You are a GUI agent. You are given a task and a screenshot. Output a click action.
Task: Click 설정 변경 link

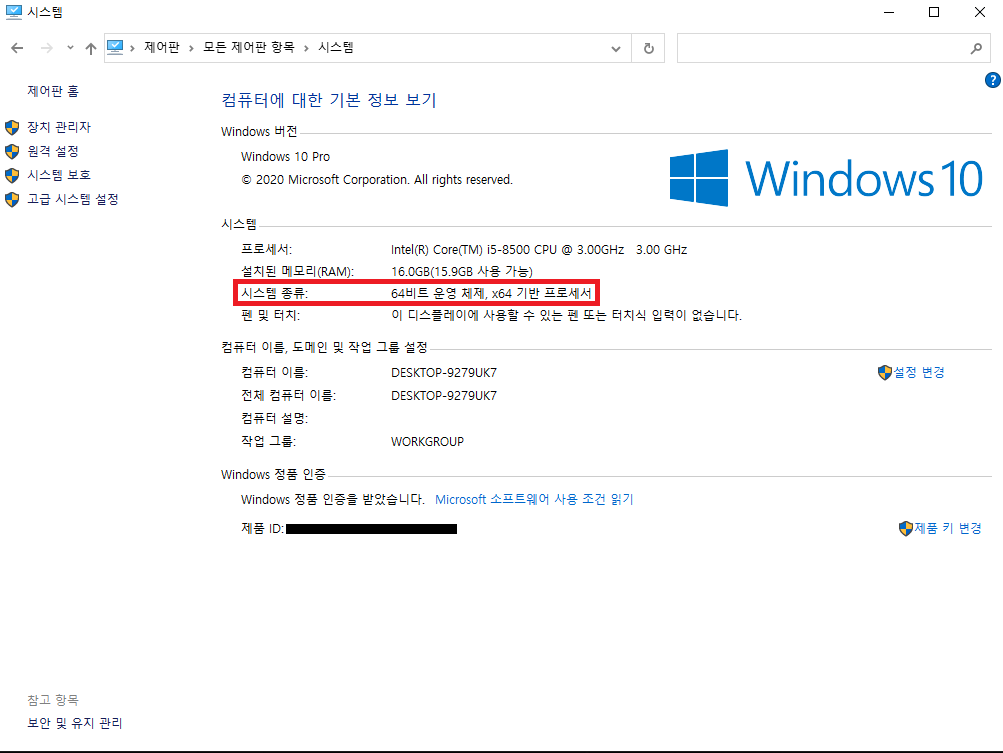point(919,372)
